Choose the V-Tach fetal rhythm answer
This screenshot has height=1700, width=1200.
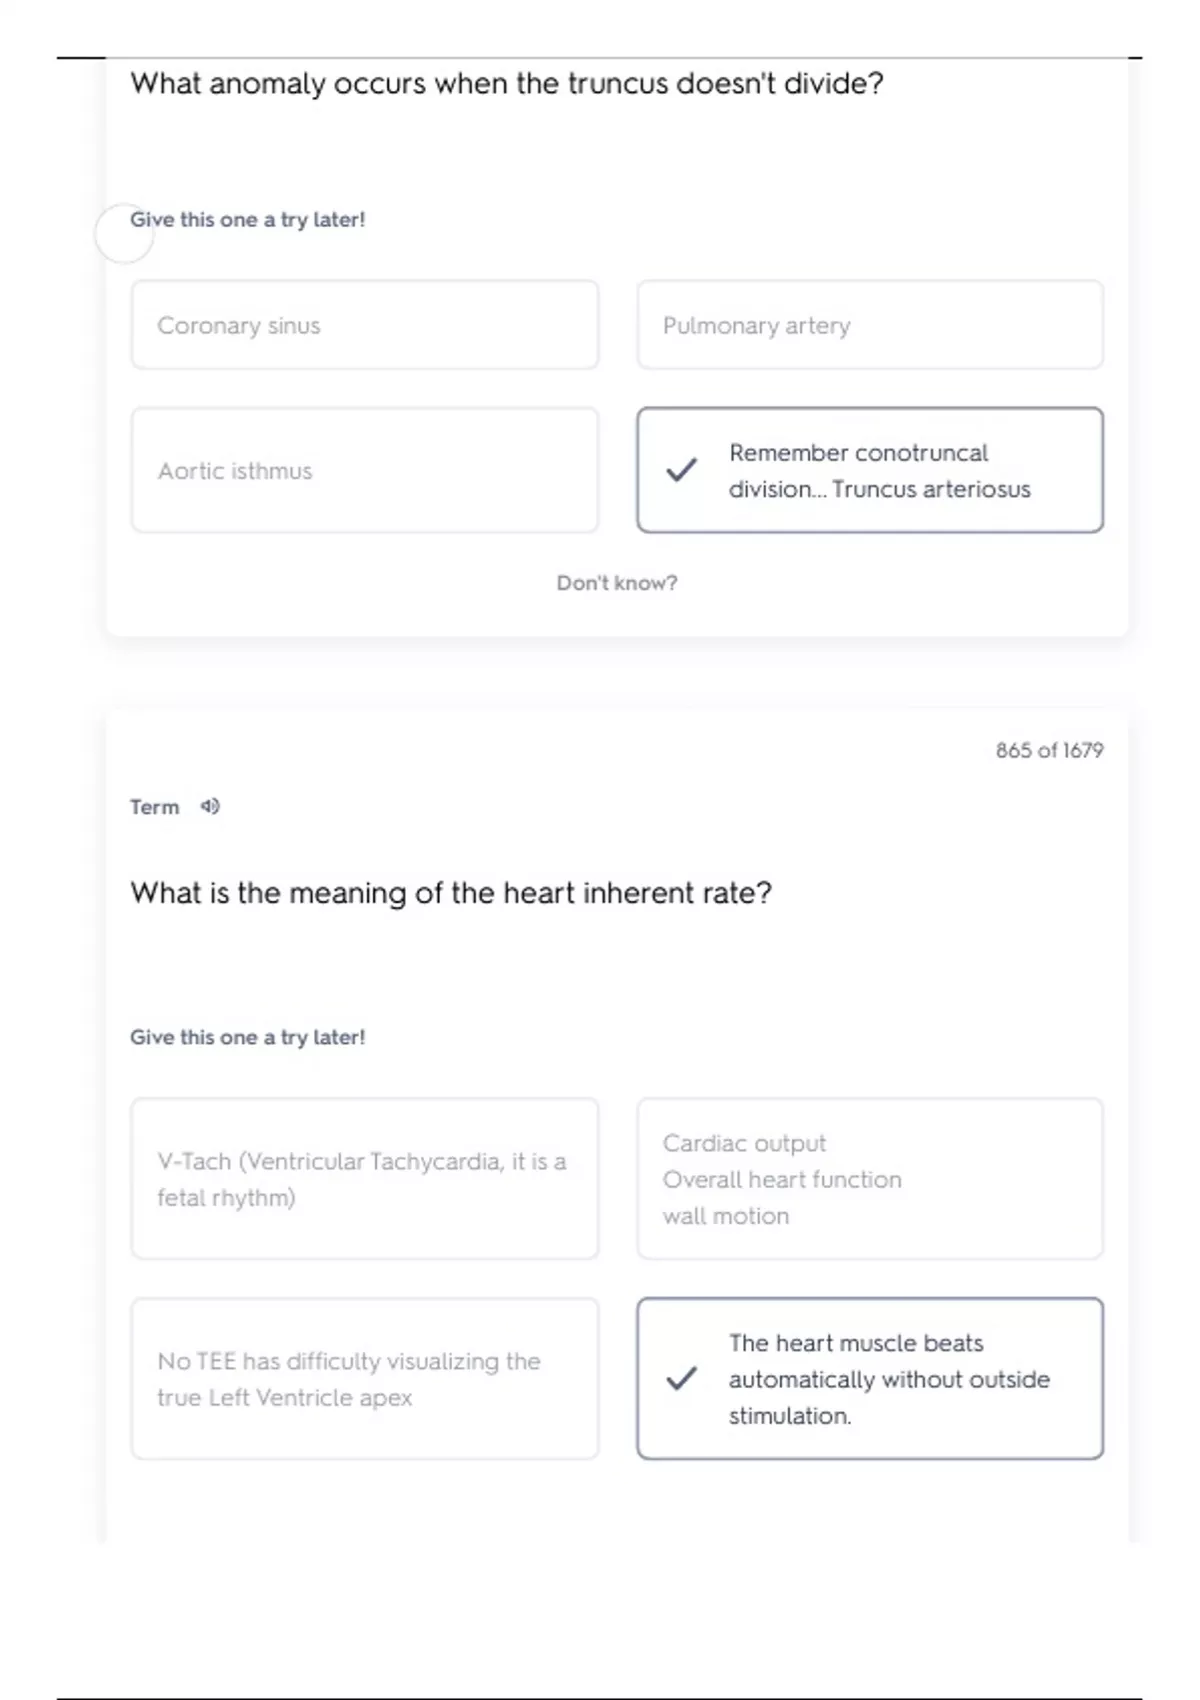(365, 1179)
